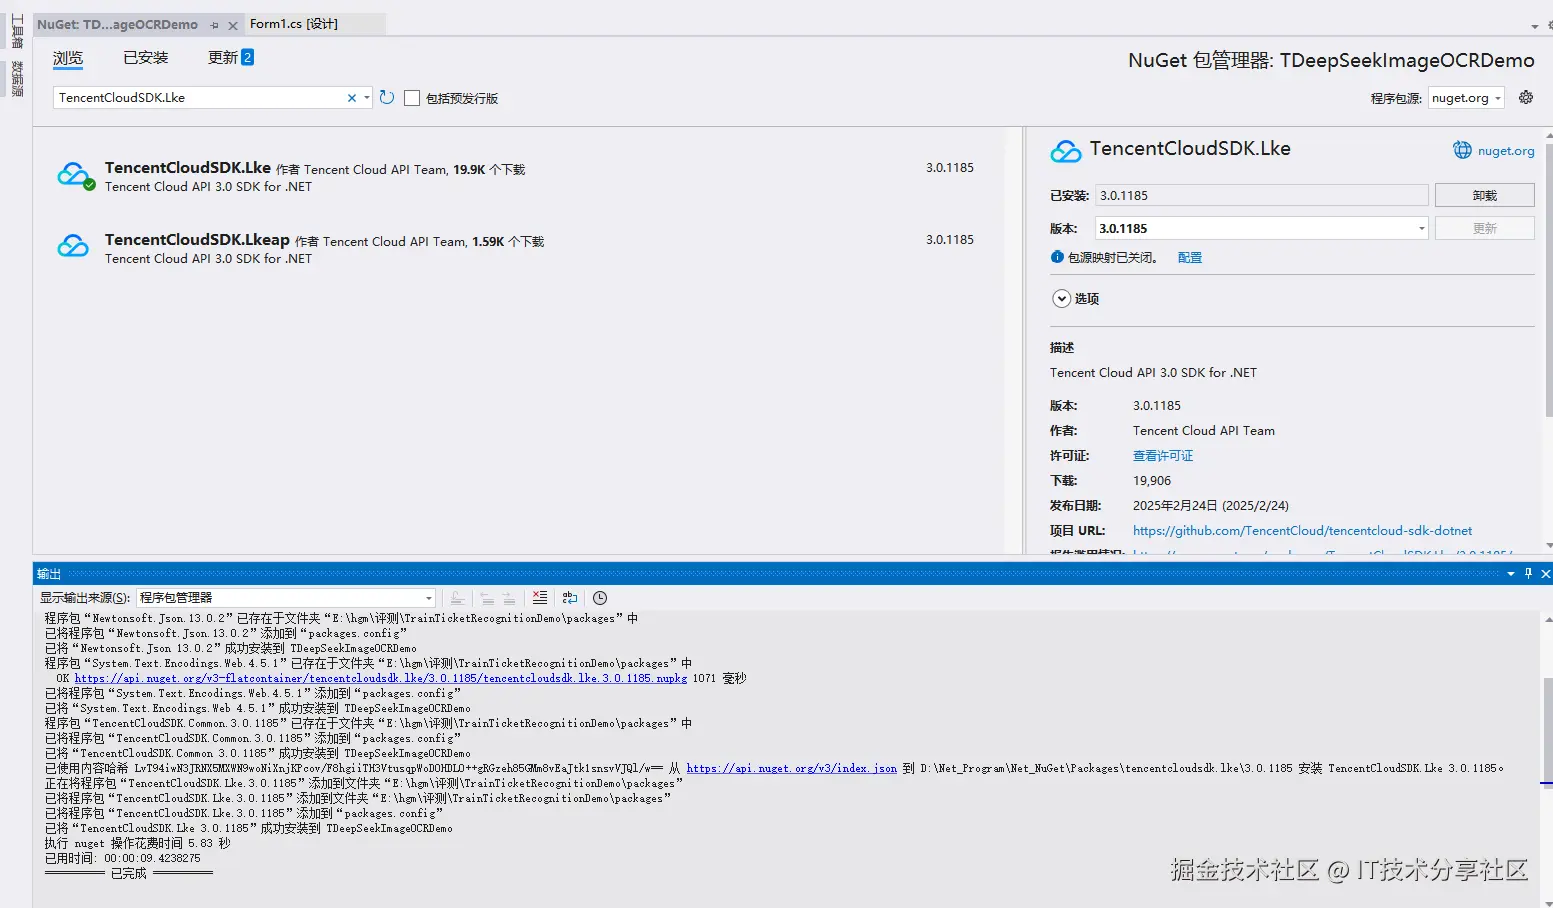
Task: Refresh the NuGet package search results
Action: [x=387, y=98]
